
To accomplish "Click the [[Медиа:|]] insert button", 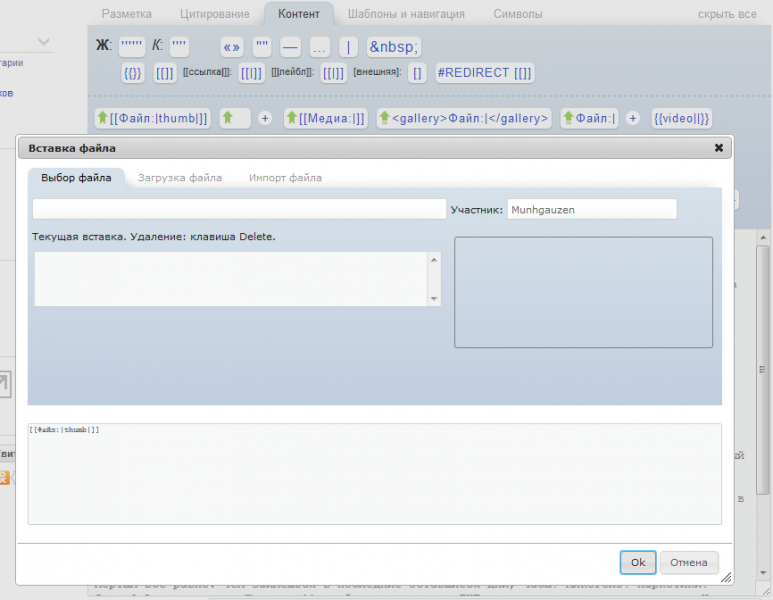I will [x=325, y=118].
